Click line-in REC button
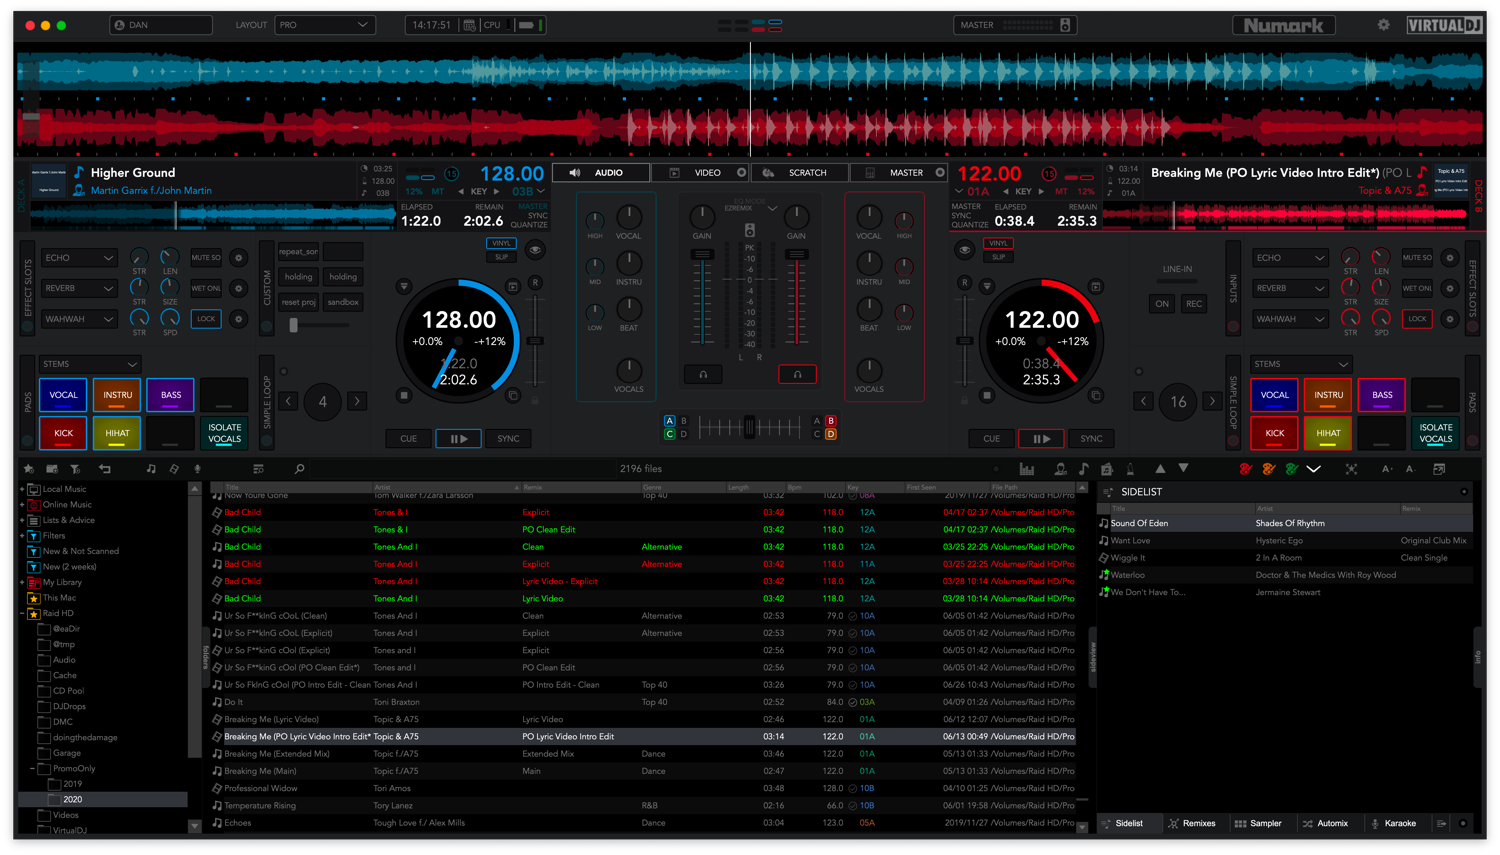1500x855 pixels. tap(1194, 304)
